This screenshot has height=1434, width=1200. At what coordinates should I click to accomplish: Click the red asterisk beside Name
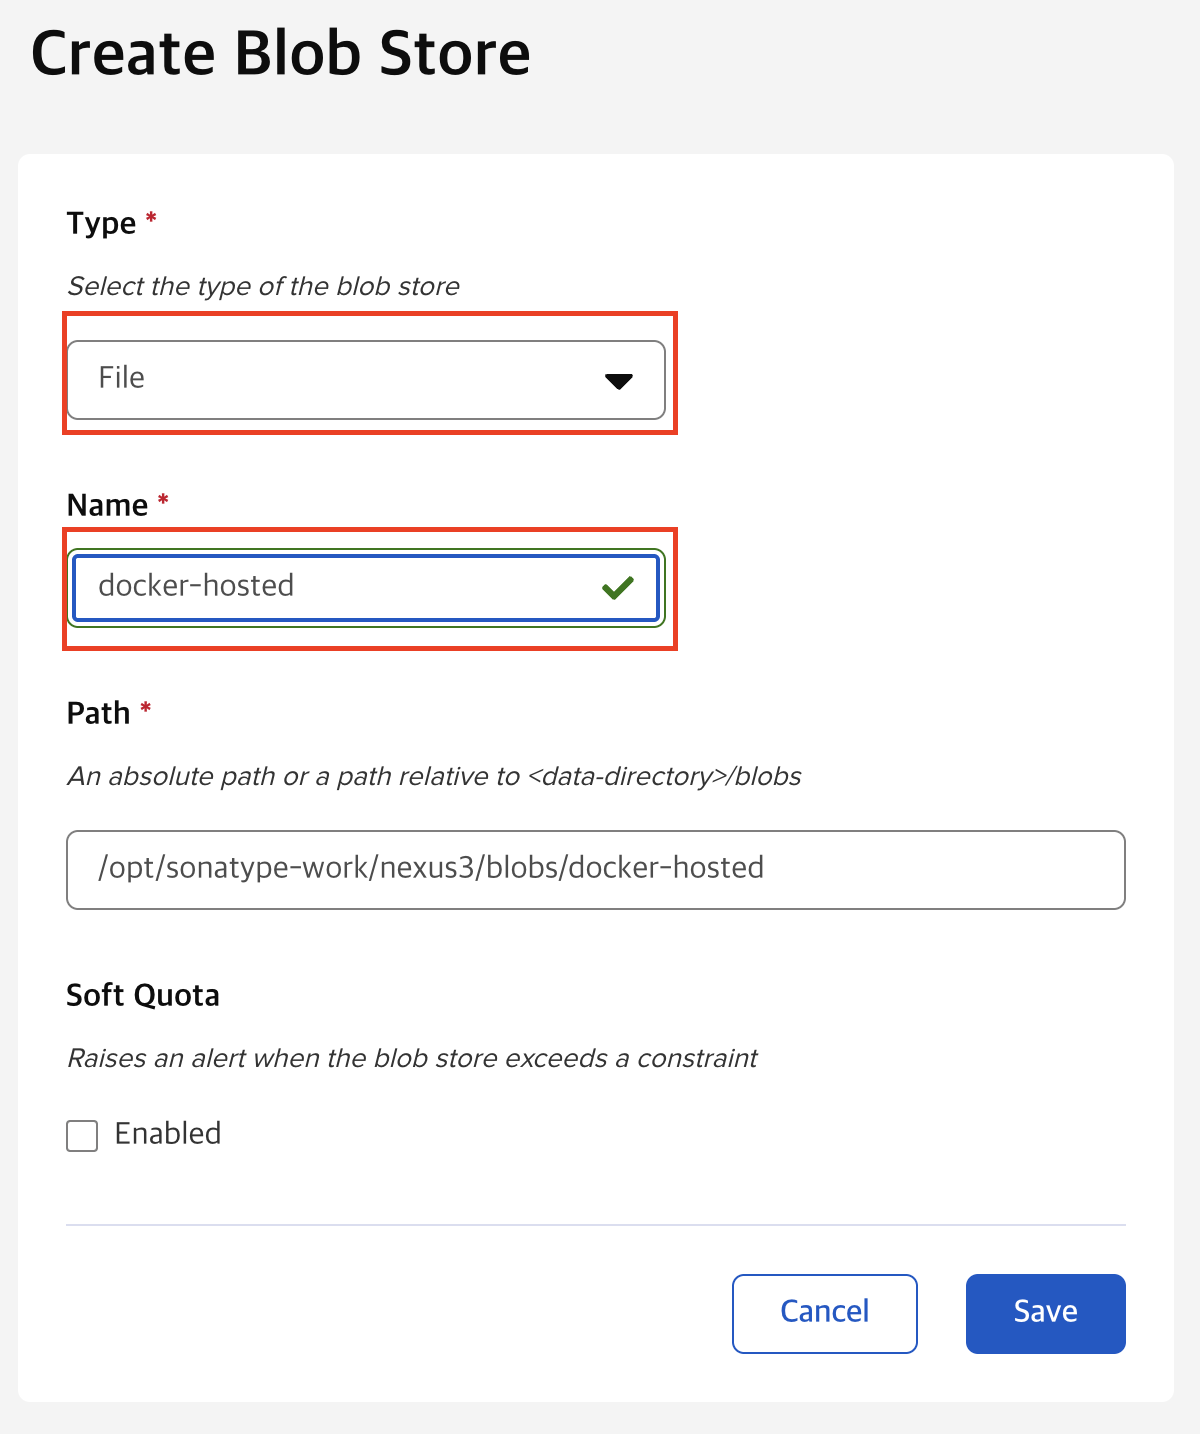pos(163,499)
